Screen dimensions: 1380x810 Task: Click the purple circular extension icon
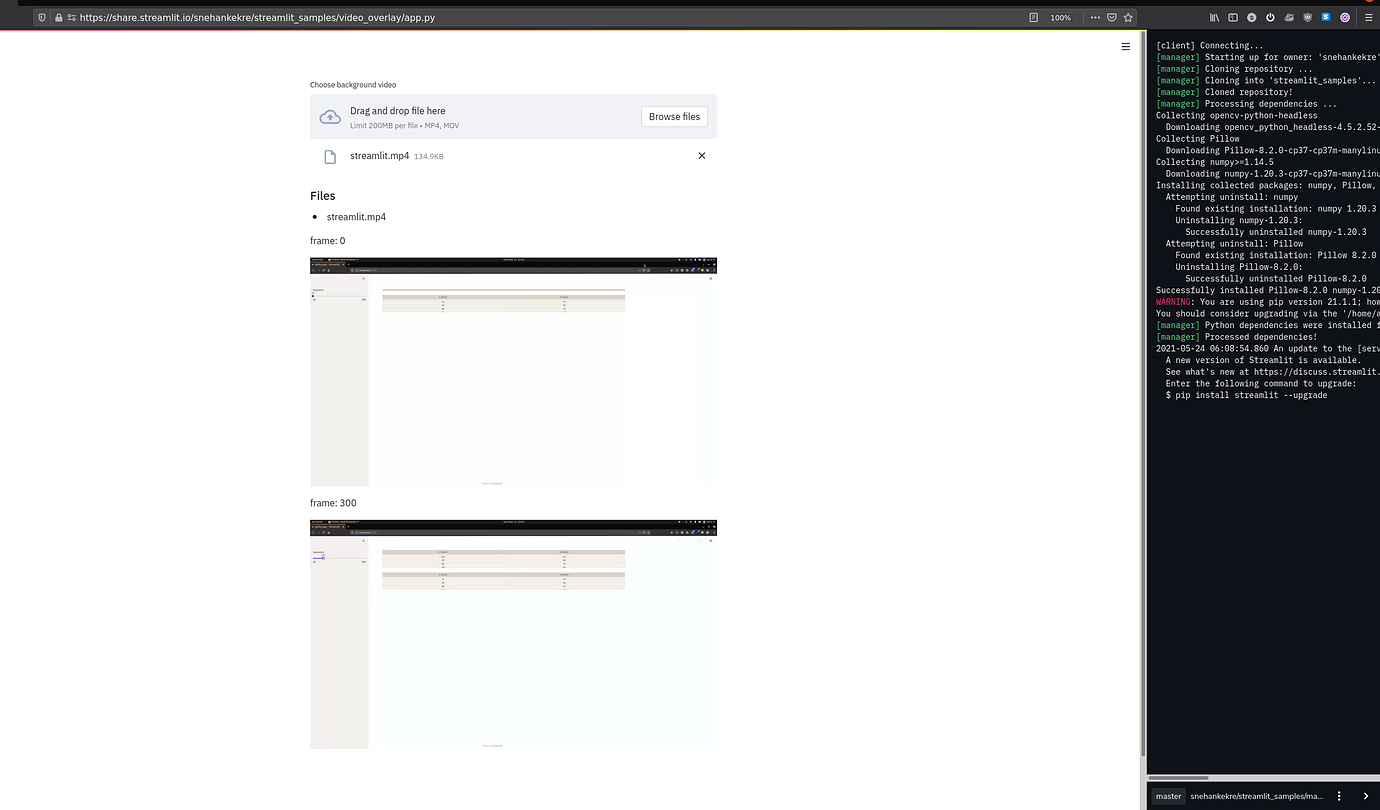(1344, 17)
